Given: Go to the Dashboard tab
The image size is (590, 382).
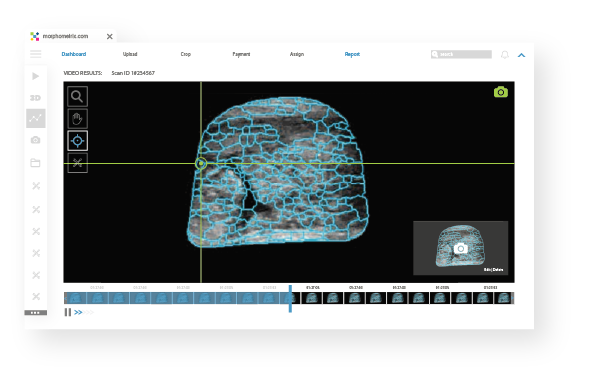Looking at the screenshot, I should point(74,54).
